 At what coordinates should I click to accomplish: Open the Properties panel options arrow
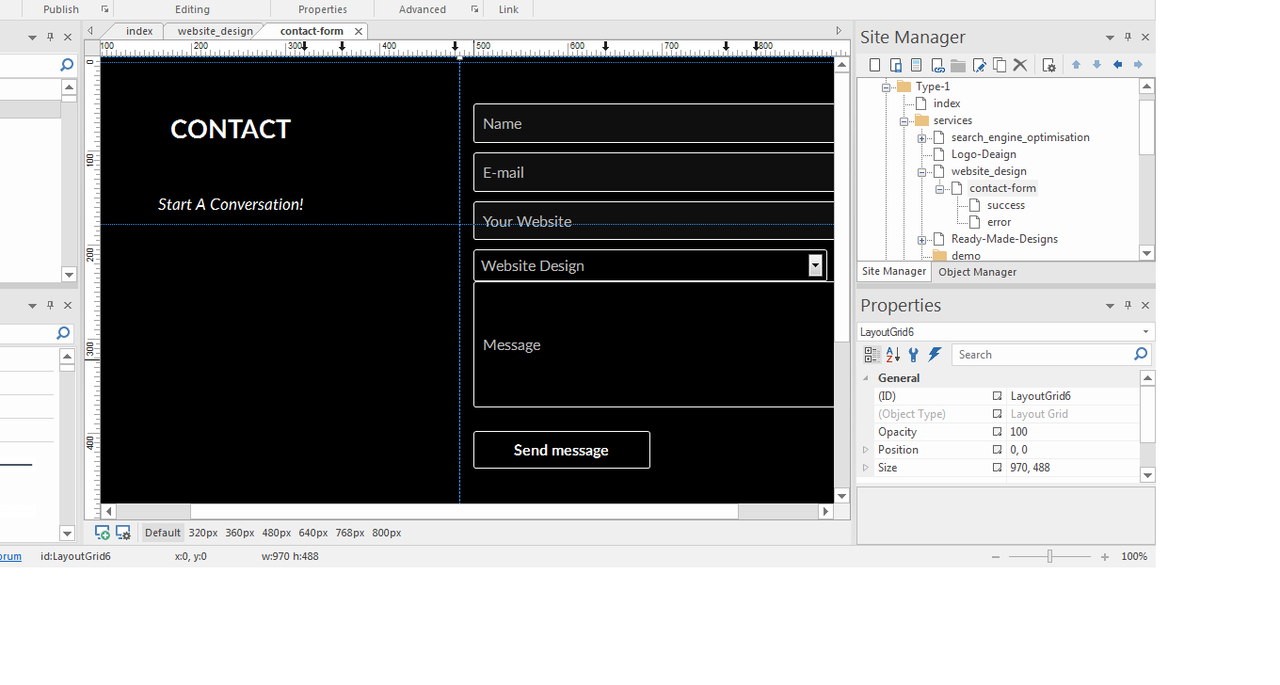[x=1110, y=306]
